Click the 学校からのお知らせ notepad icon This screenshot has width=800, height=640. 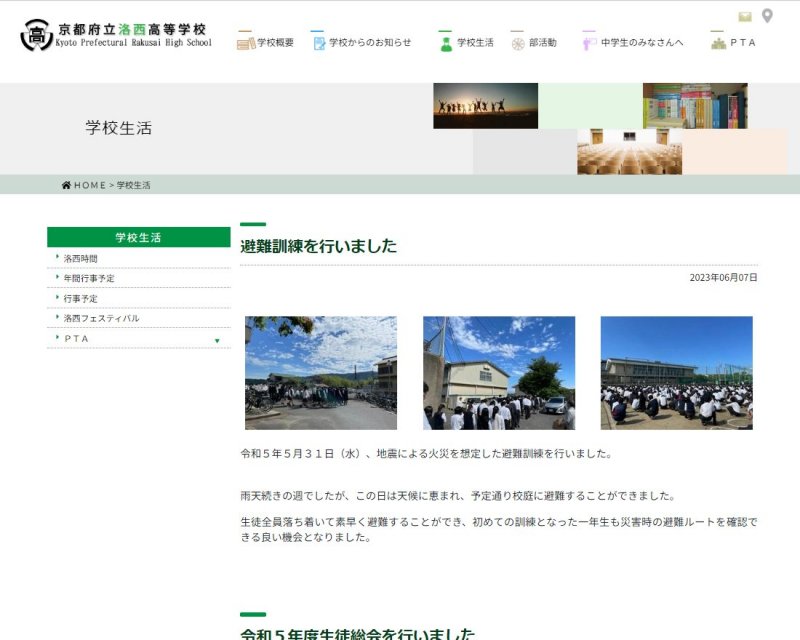pyautogui.click(x=319, y=43)
